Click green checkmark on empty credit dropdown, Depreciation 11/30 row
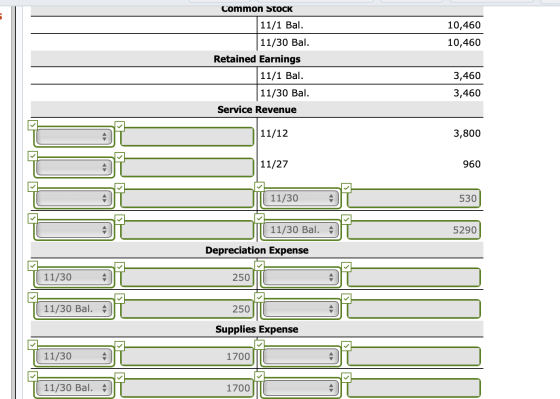This screenshot has width=560, height=399. coord(260,266)
